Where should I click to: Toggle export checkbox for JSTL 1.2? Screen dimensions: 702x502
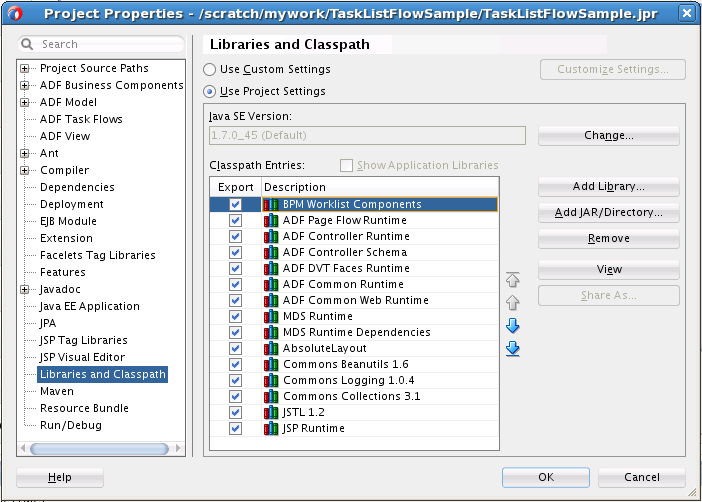[x=235, y=412]
